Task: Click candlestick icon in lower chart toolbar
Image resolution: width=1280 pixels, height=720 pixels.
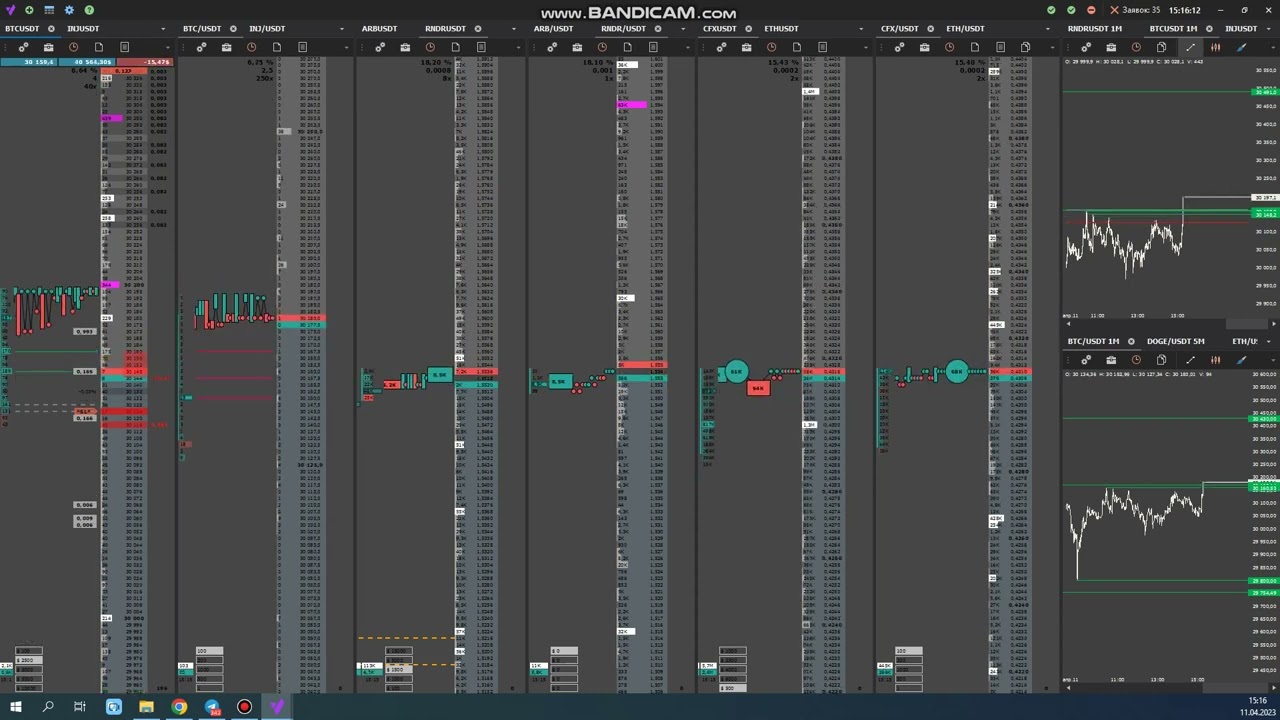Action: (1215, 360)
